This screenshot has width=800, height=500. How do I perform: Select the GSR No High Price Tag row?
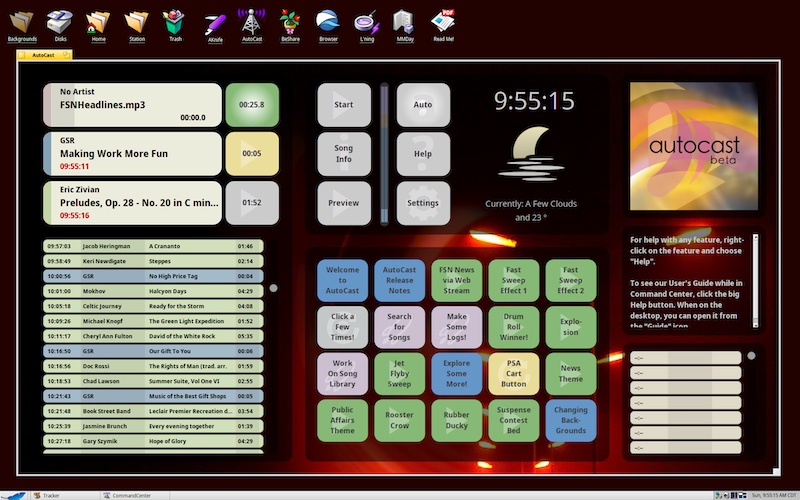pyautogui.click(x=153, y=276)
